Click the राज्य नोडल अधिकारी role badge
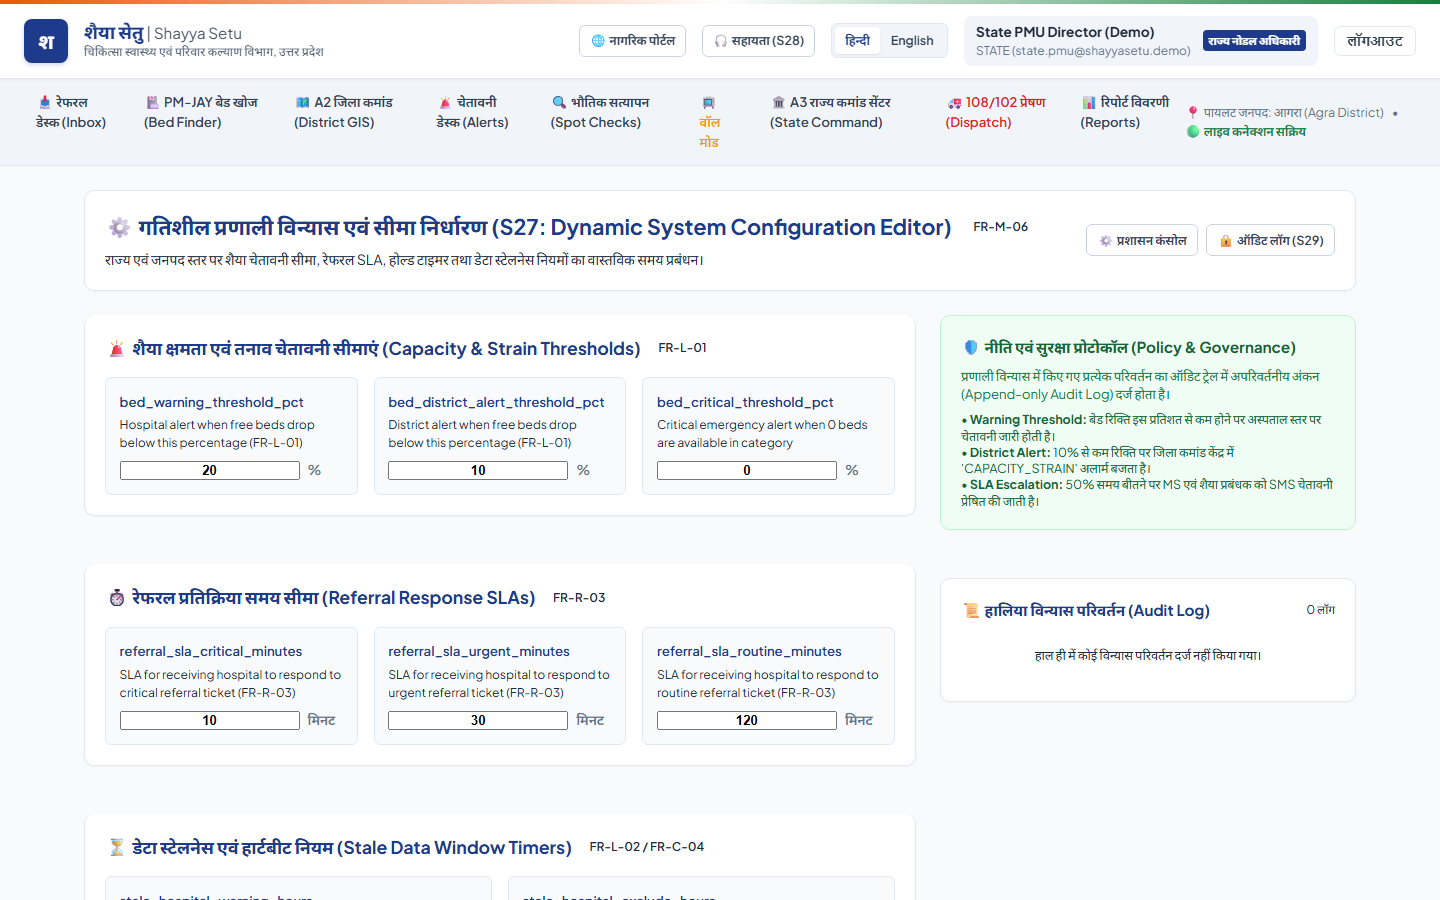Screen dimensions: 1440x900 [1254, 41]
